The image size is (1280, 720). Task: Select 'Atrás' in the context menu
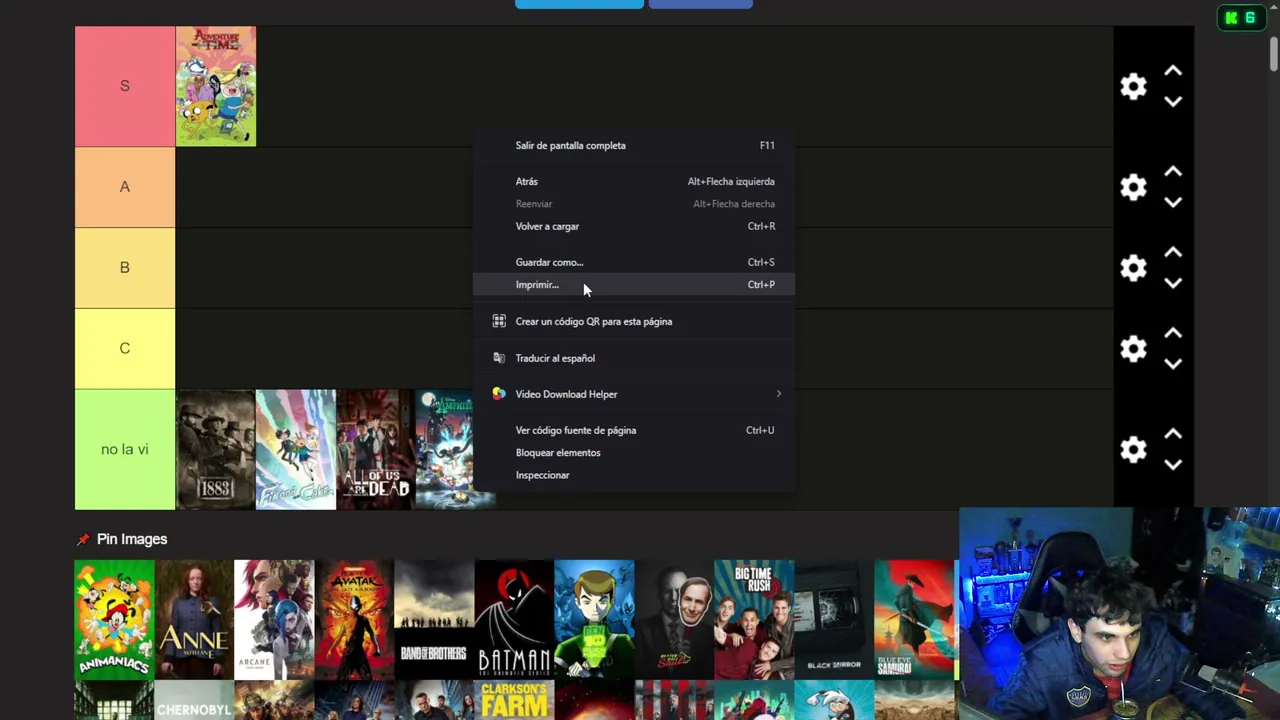pos(634,182)
